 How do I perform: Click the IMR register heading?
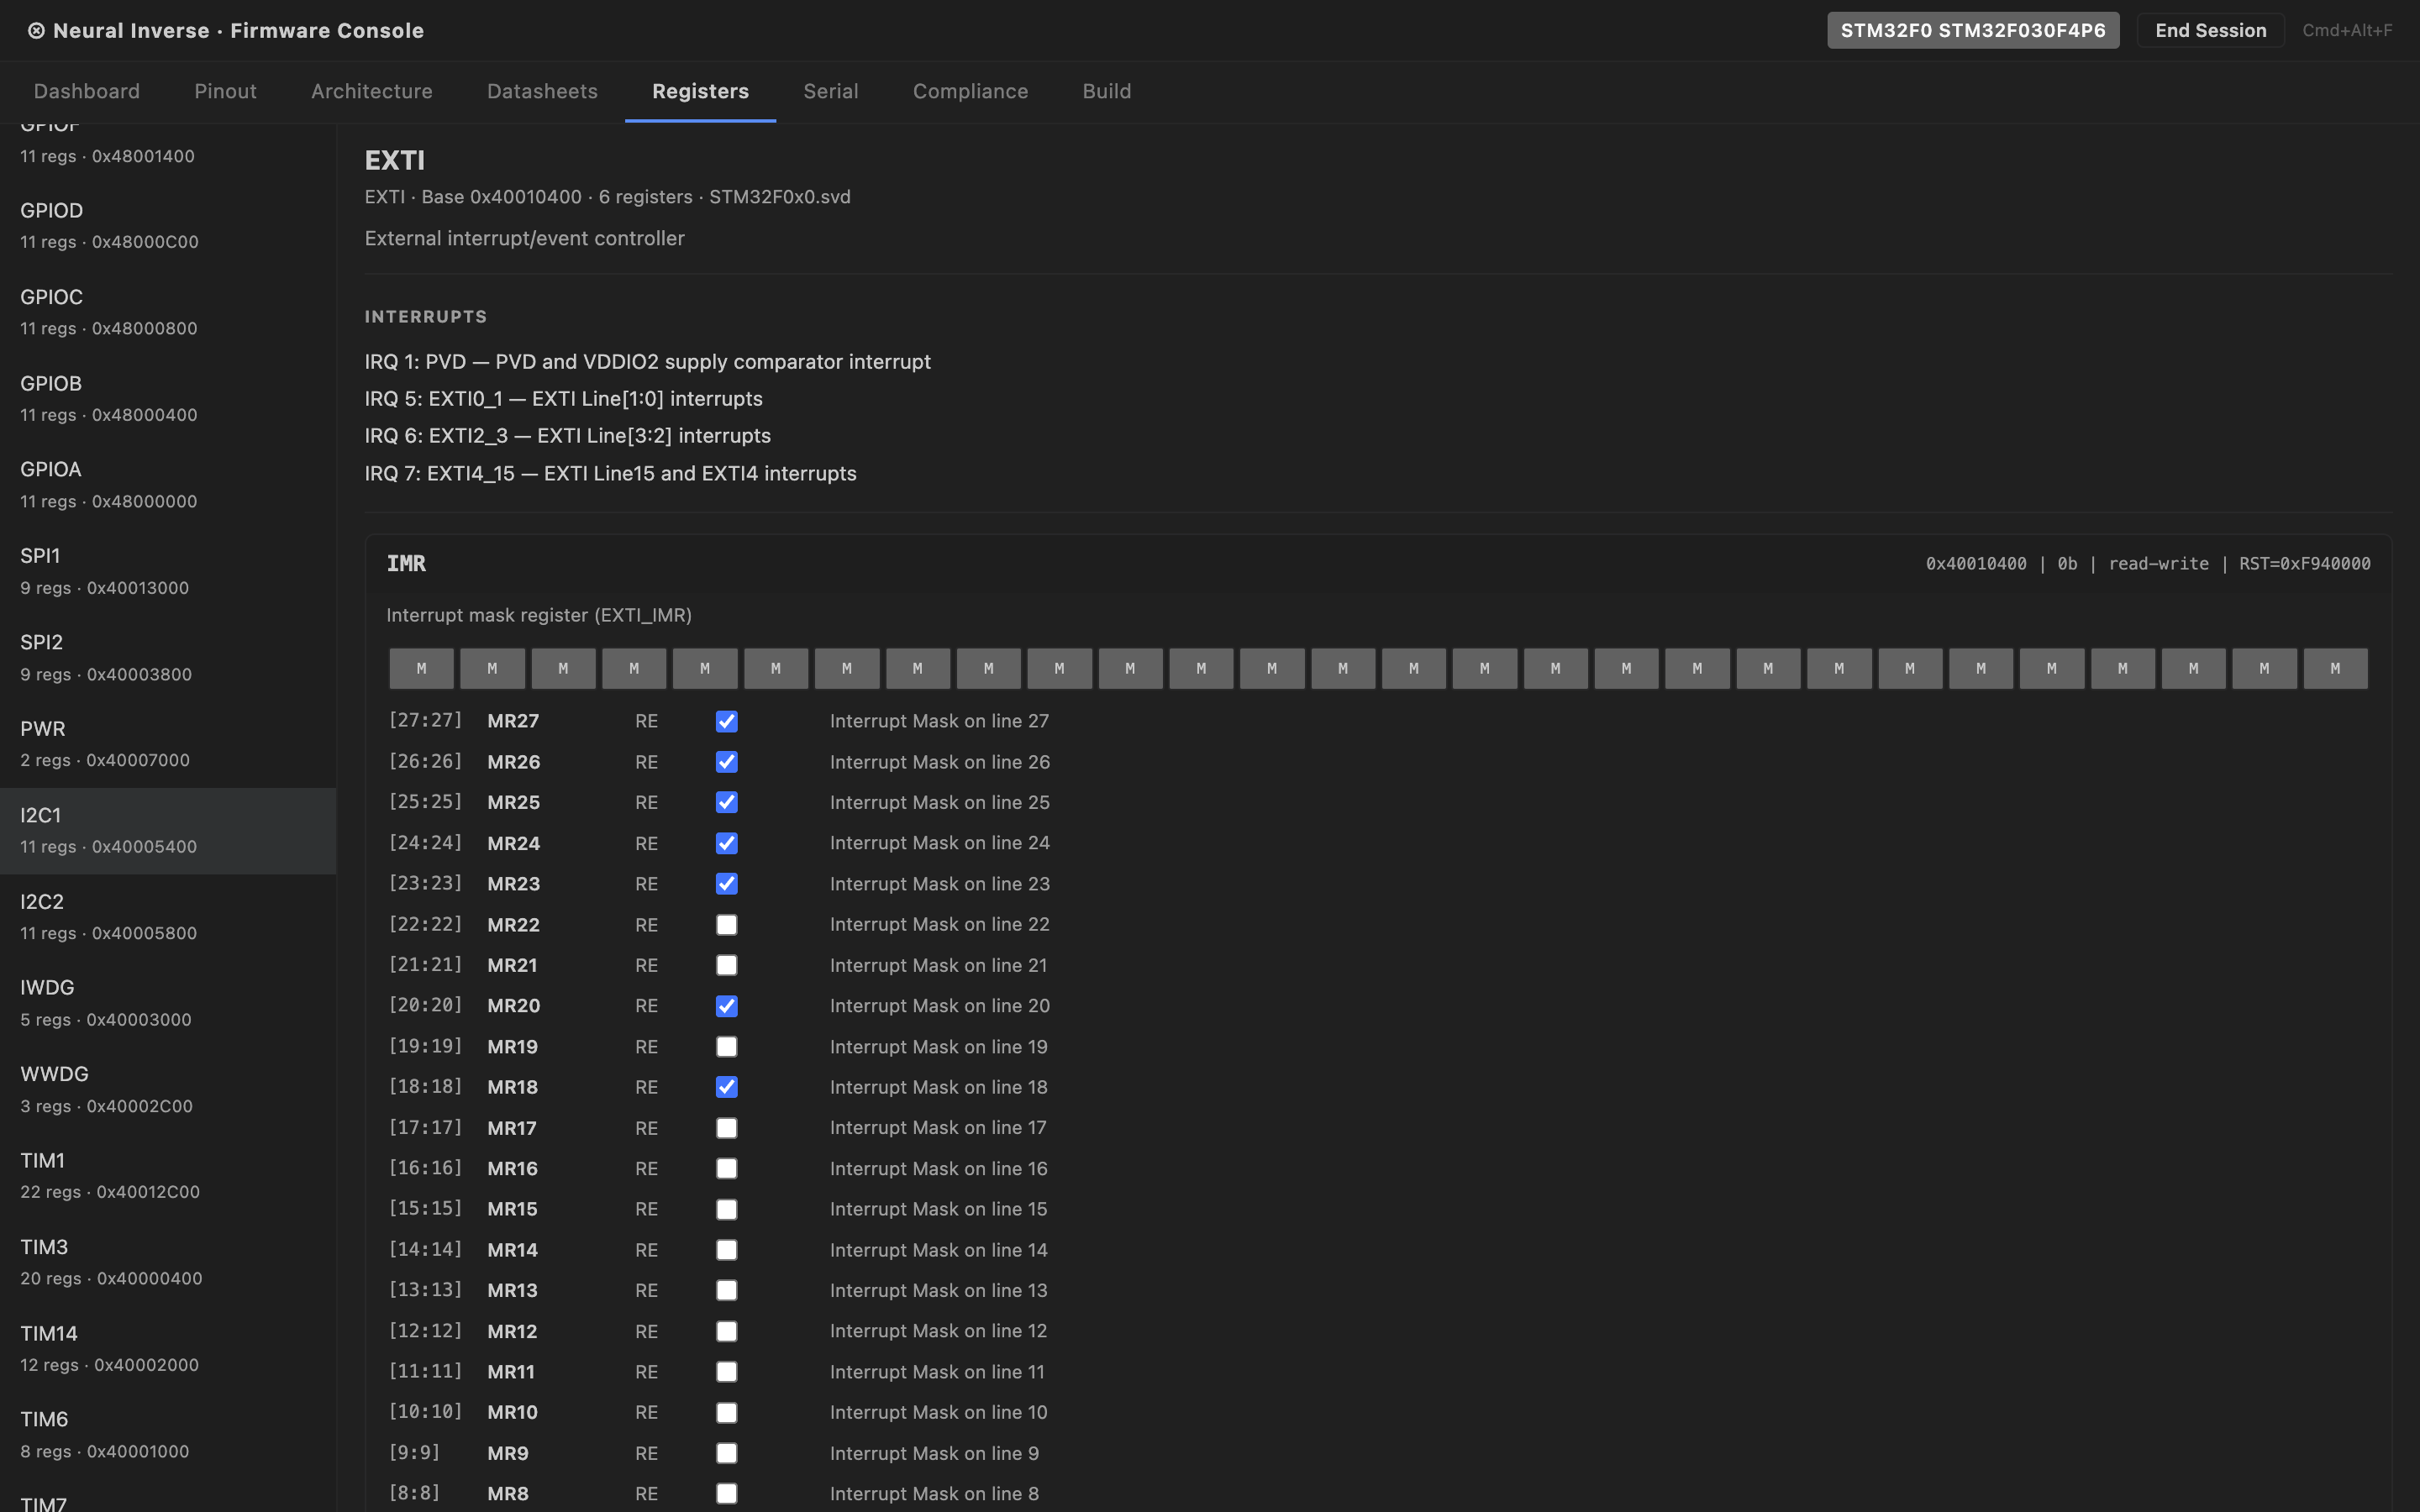[x=407, y=564]
